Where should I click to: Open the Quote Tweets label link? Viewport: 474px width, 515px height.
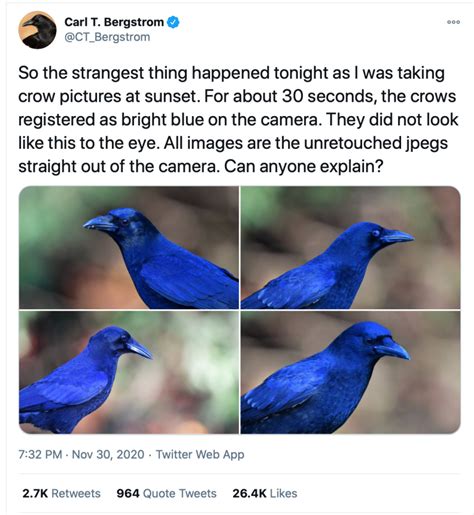[x=180, y=493]
